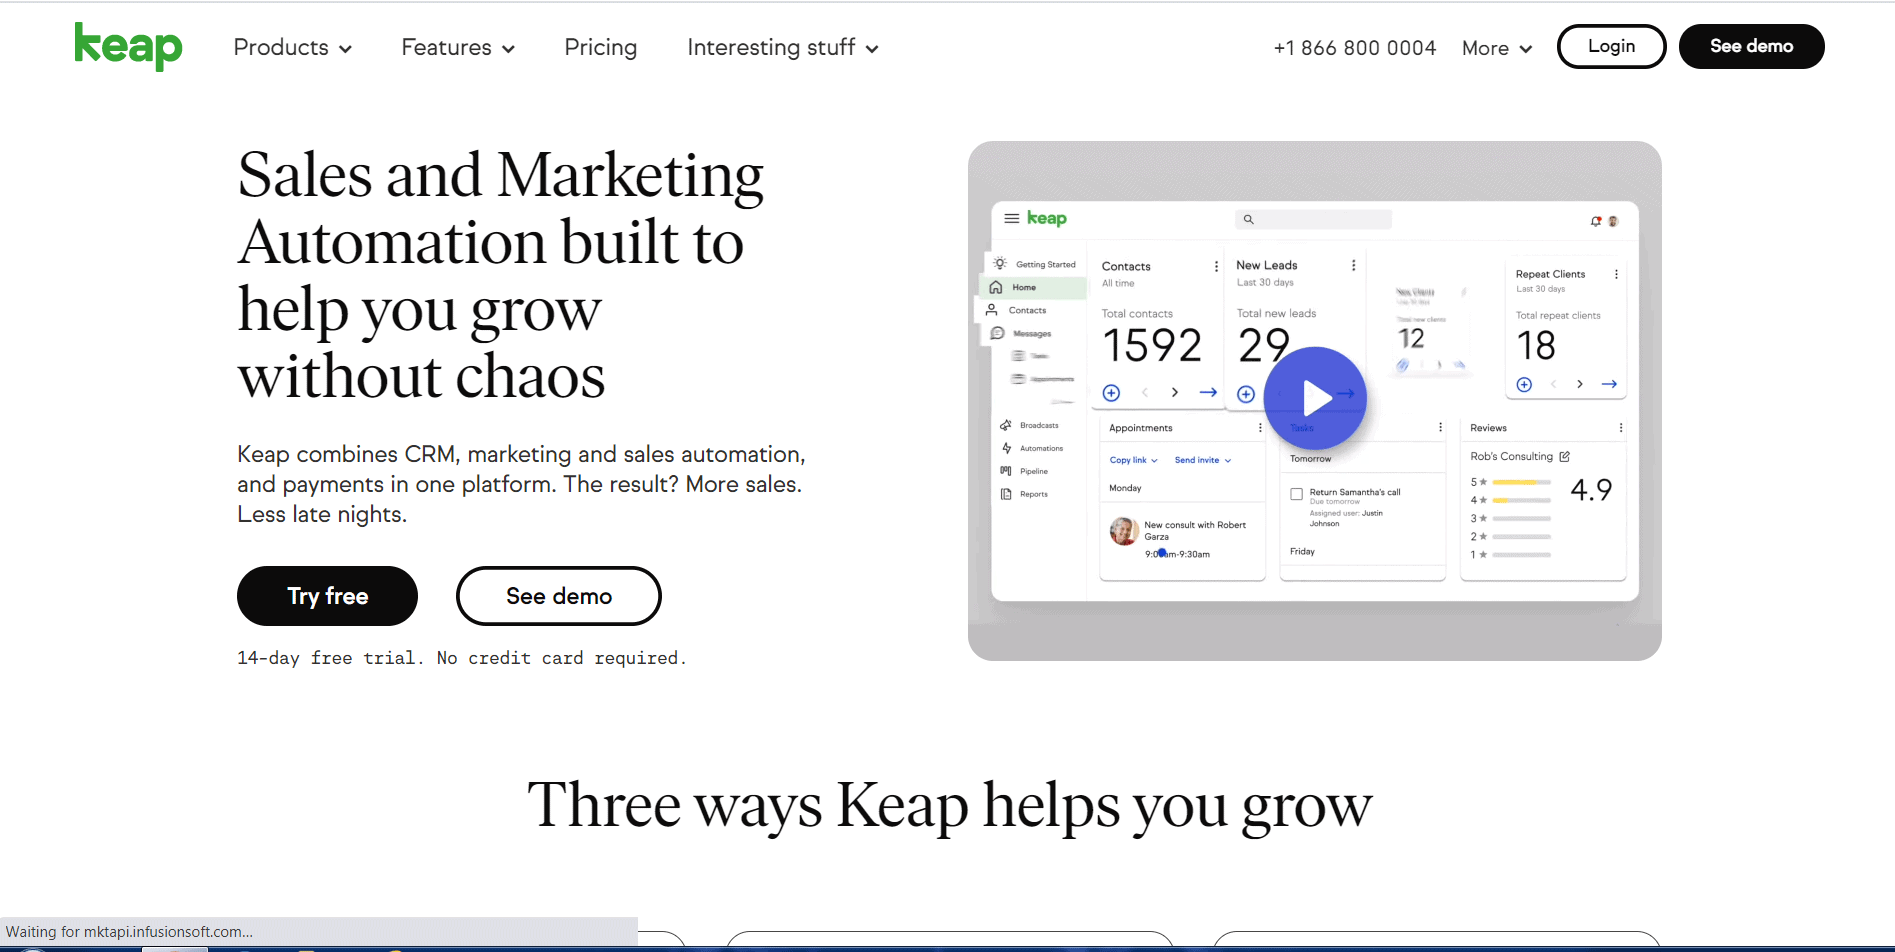This screenshot has width=1895, height=952.
Task: Click the 5-star rating bar in Reviews
Action: pos(1521,482)
